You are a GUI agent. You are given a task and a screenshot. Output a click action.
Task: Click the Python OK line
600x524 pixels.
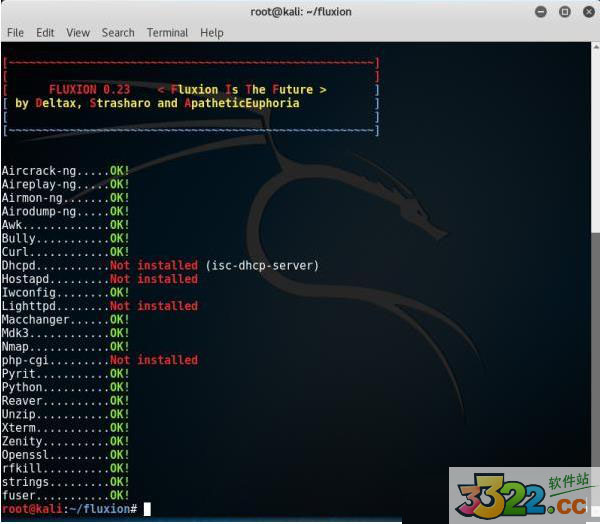tap(65, 387)
